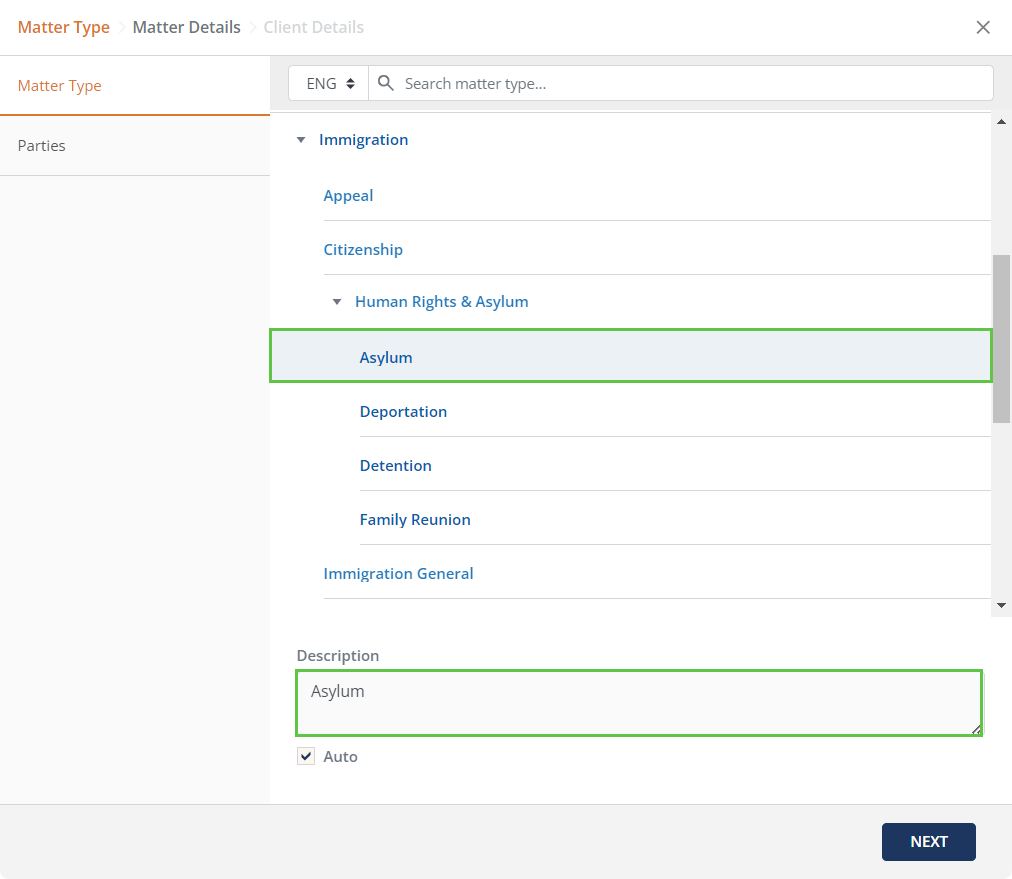Select Immigration General matter type

pyautogui.click(x=398, y=574)
